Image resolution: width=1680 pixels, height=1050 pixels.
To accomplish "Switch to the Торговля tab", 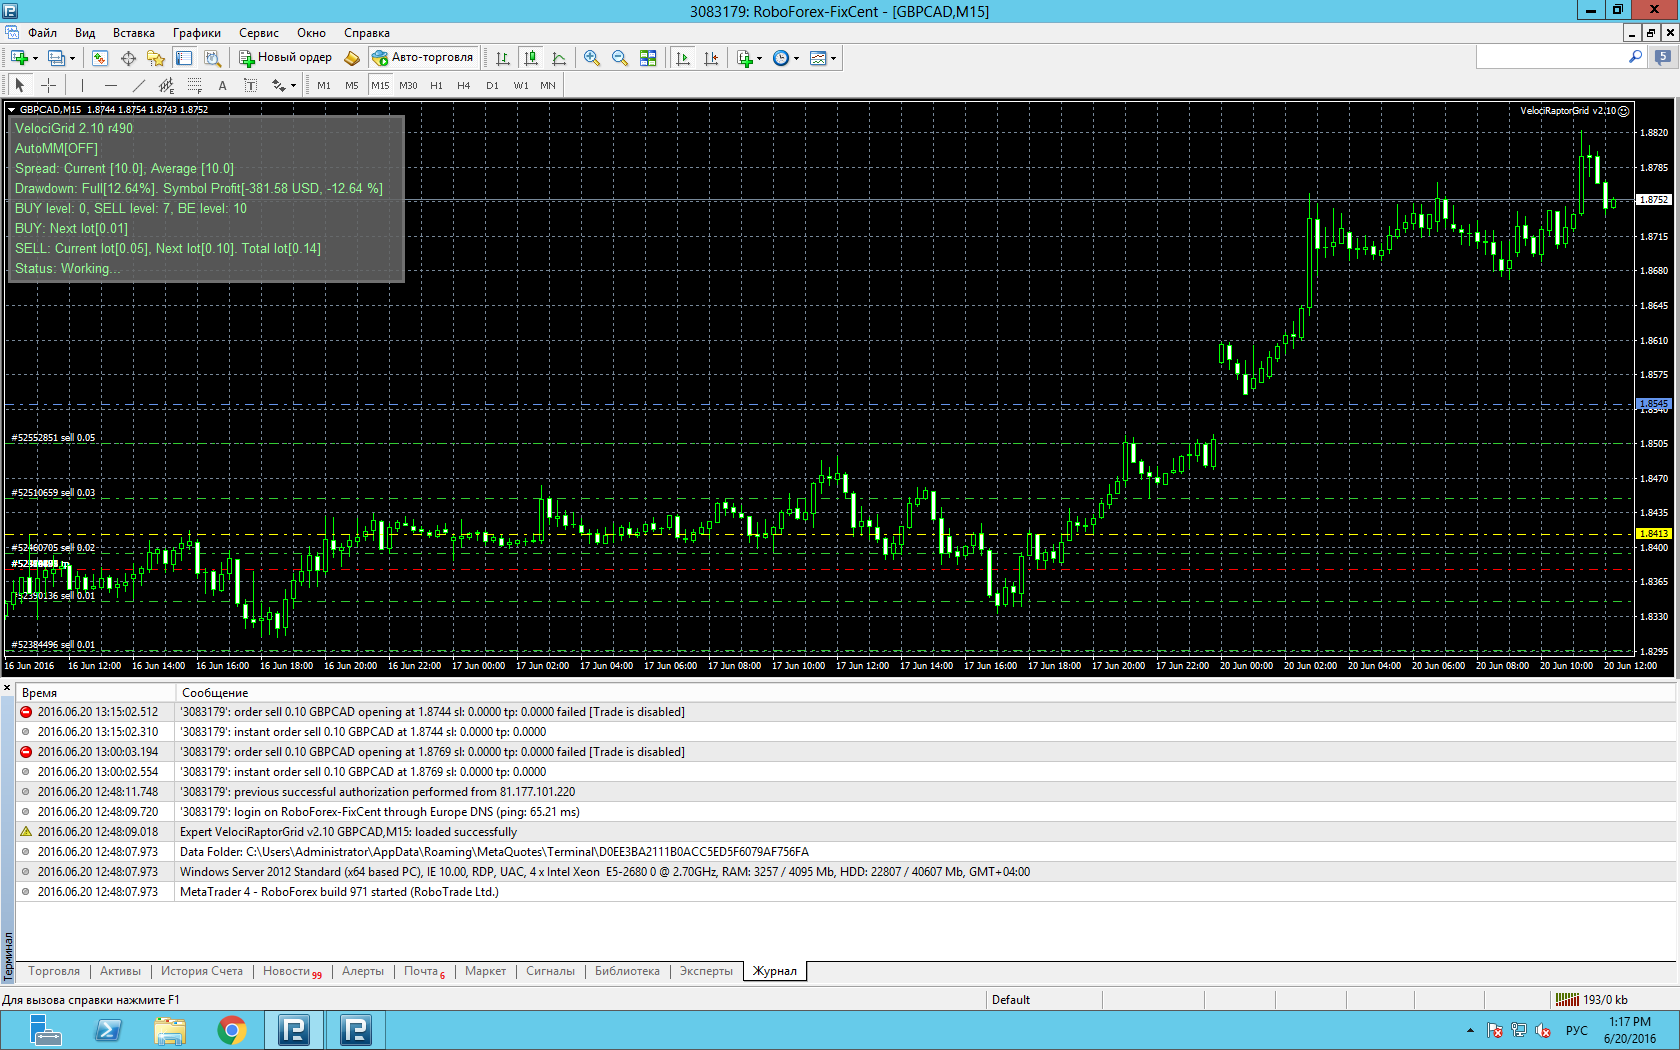I will [54, 971].
